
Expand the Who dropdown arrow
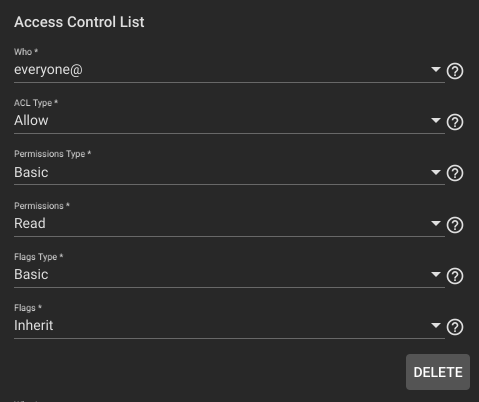(x=436, y=69)
